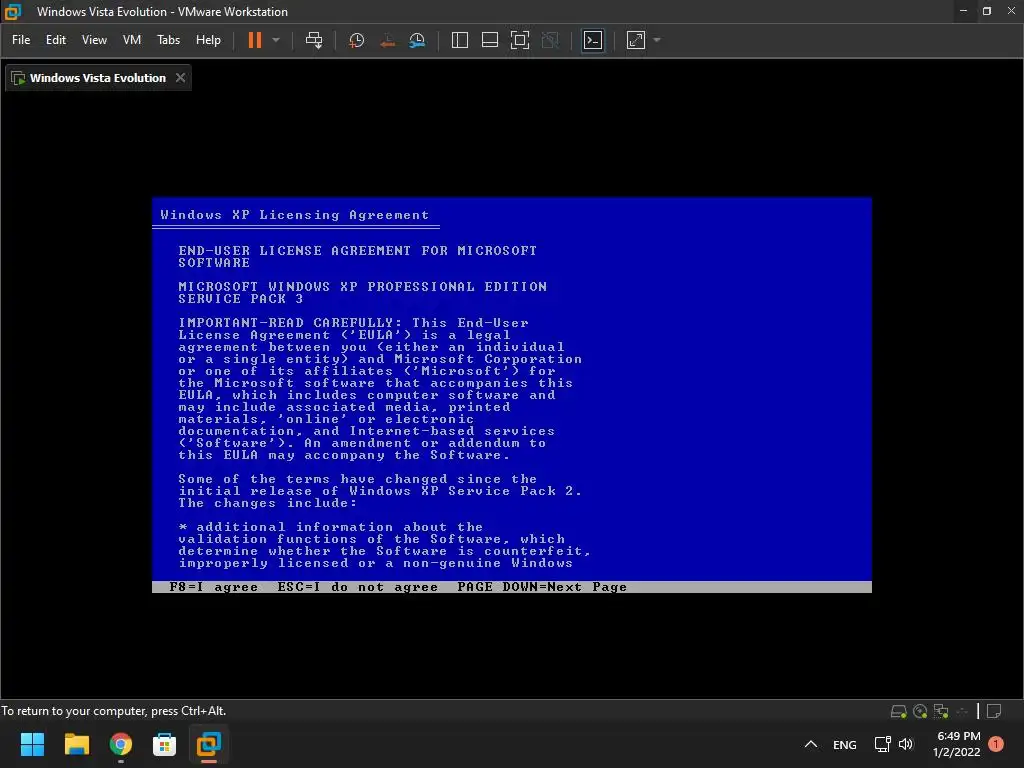
Task: Click the ENG language indicator
Action: [844, 744]
